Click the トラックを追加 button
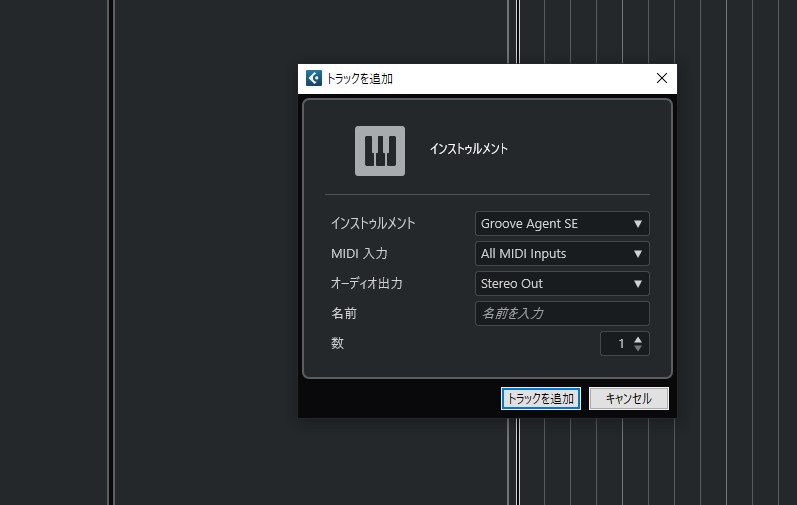Image resolution: width=797 pixels, height=505 pixels. pyautogui.click(x=540, y=398)
